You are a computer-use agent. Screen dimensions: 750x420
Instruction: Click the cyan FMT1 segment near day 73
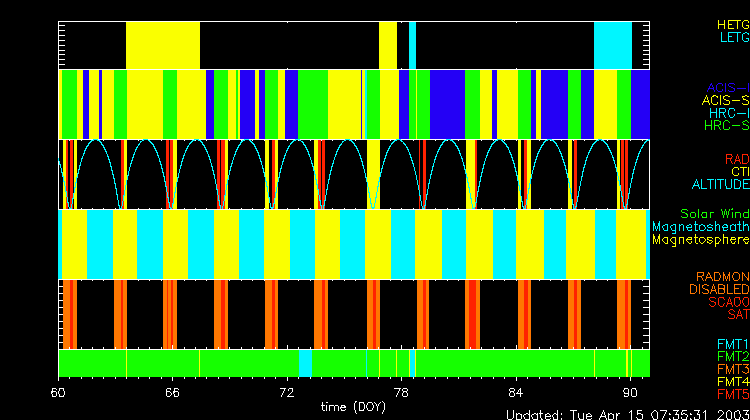pos(306,362)
